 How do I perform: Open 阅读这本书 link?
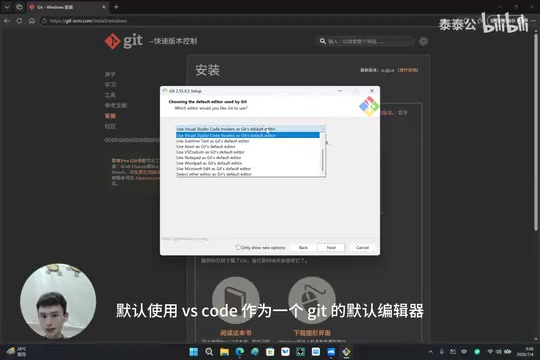click(x=236, y=333)
